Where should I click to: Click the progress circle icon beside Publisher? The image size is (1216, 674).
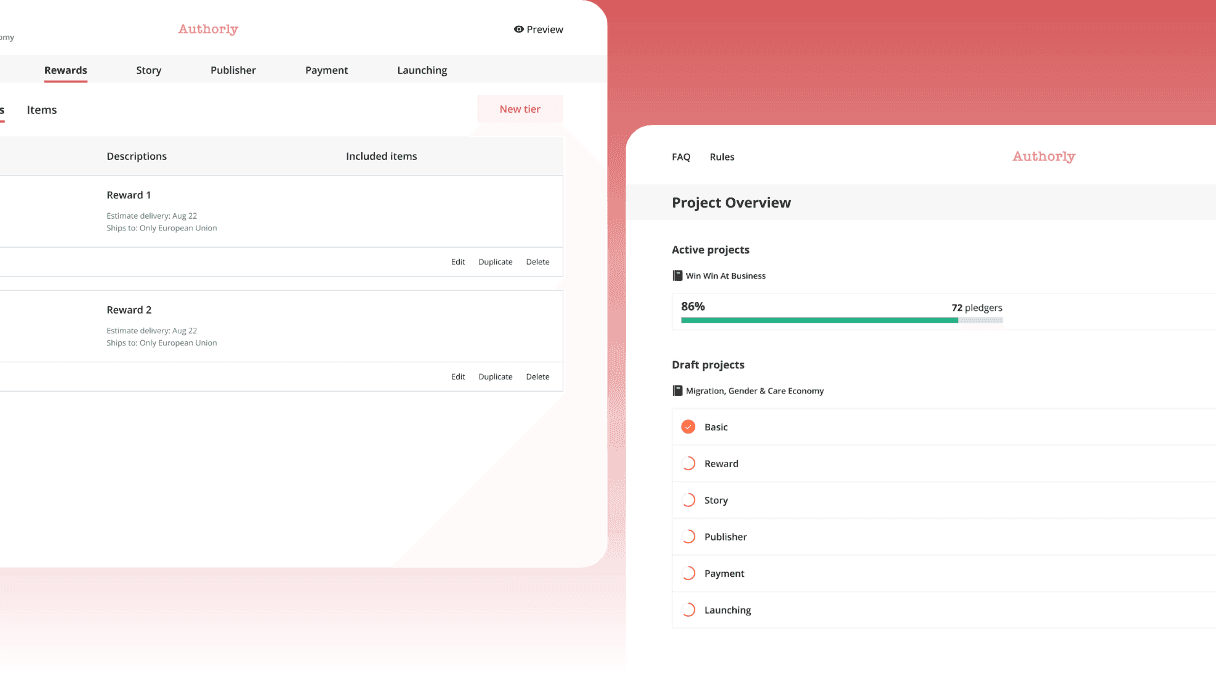688,537
